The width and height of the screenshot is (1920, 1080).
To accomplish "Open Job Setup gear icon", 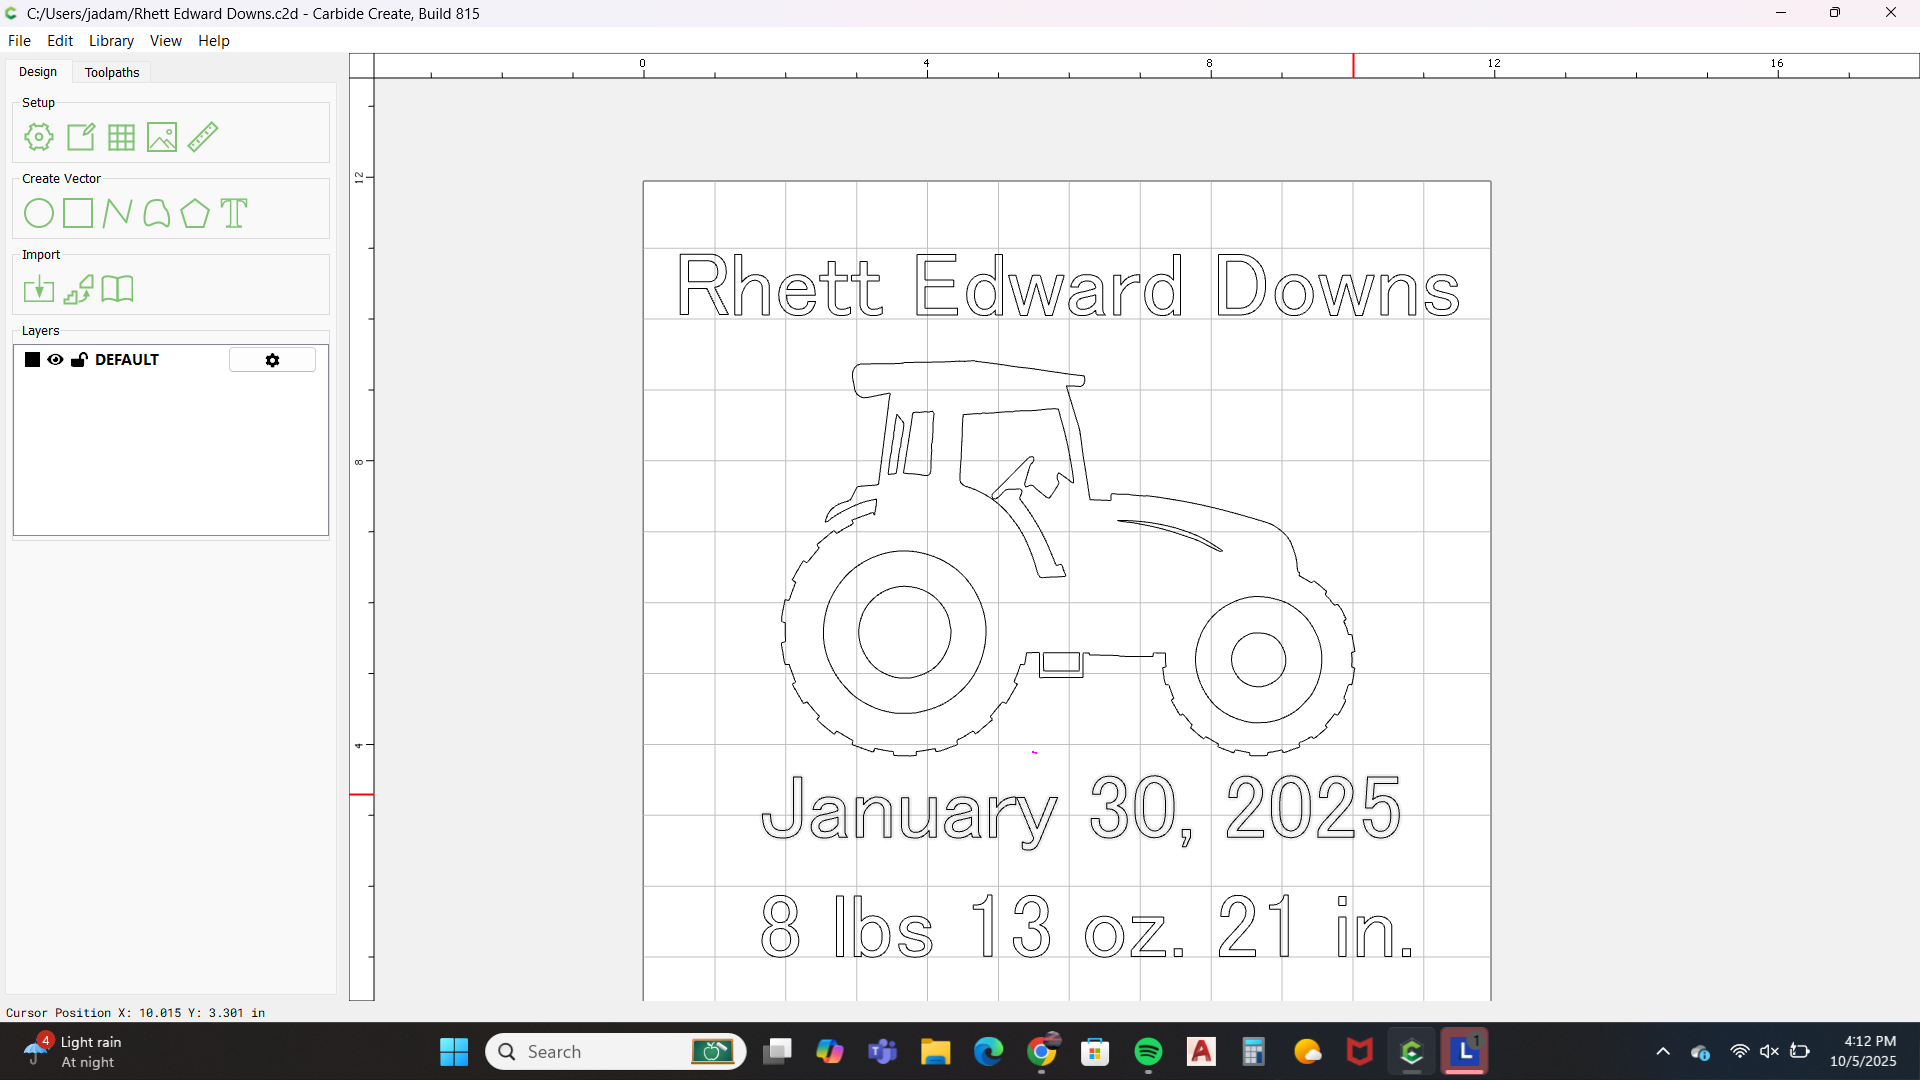I will 39,137.
